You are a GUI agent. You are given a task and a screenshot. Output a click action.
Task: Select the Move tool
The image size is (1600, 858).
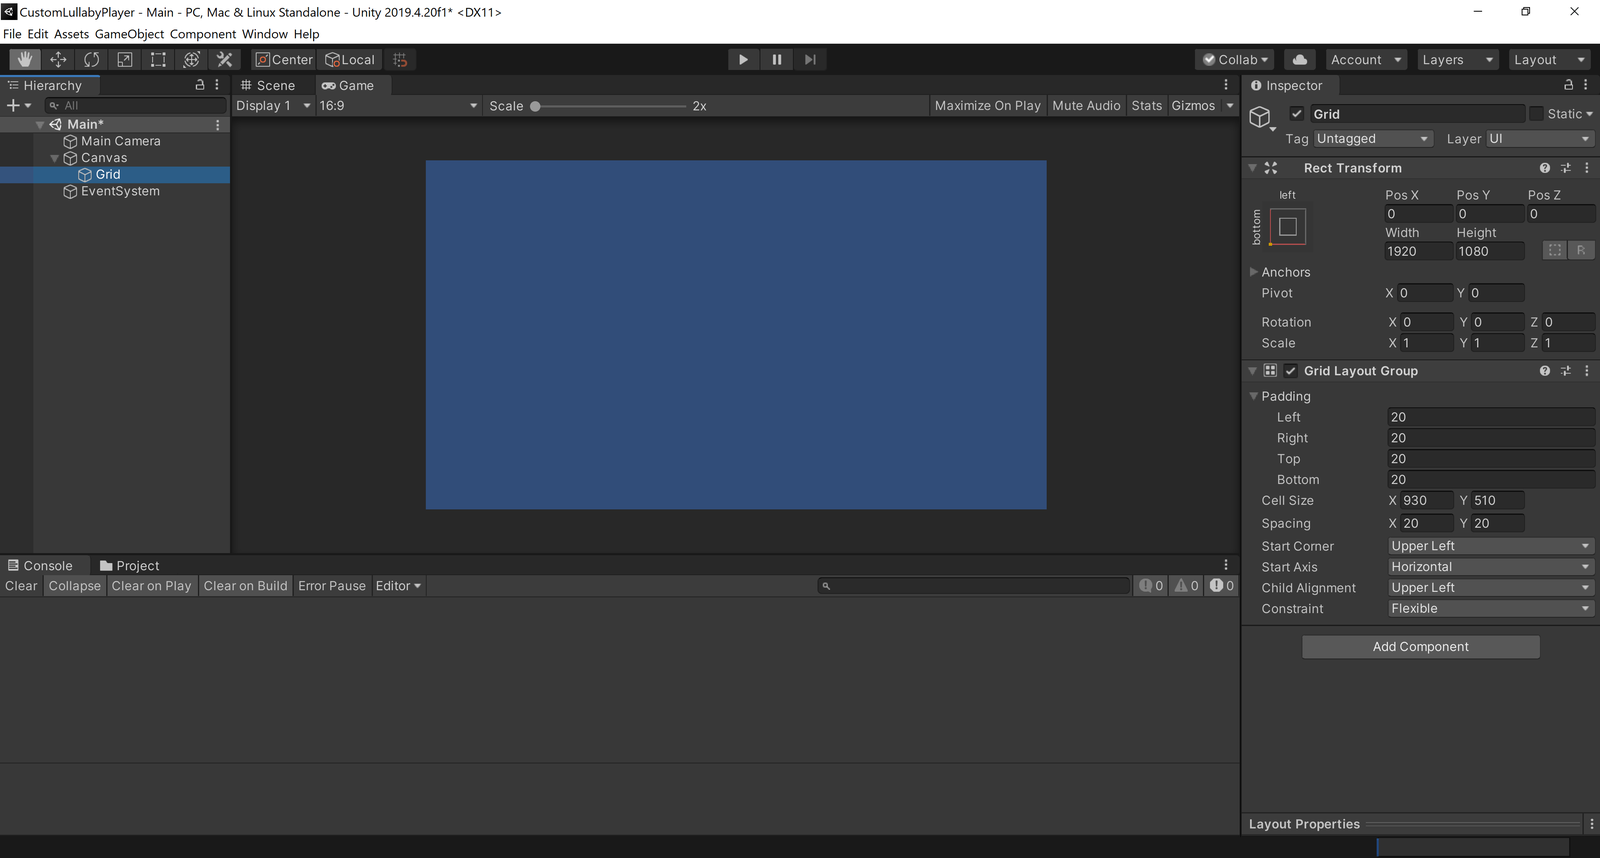pyautogui.click(x=58, y=60)
